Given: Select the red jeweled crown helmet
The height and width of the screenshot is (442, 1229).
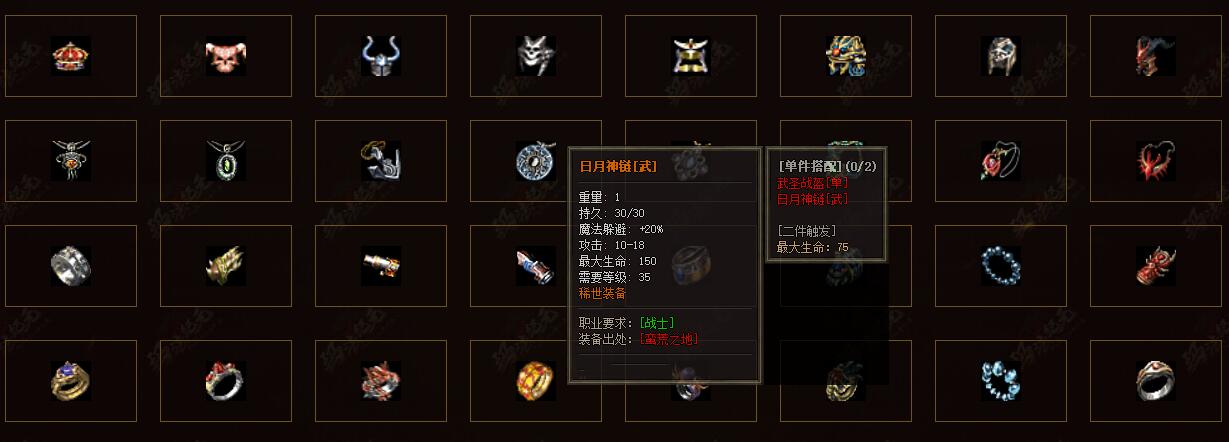Looking at the screenshot, I should tap(71, 56).
